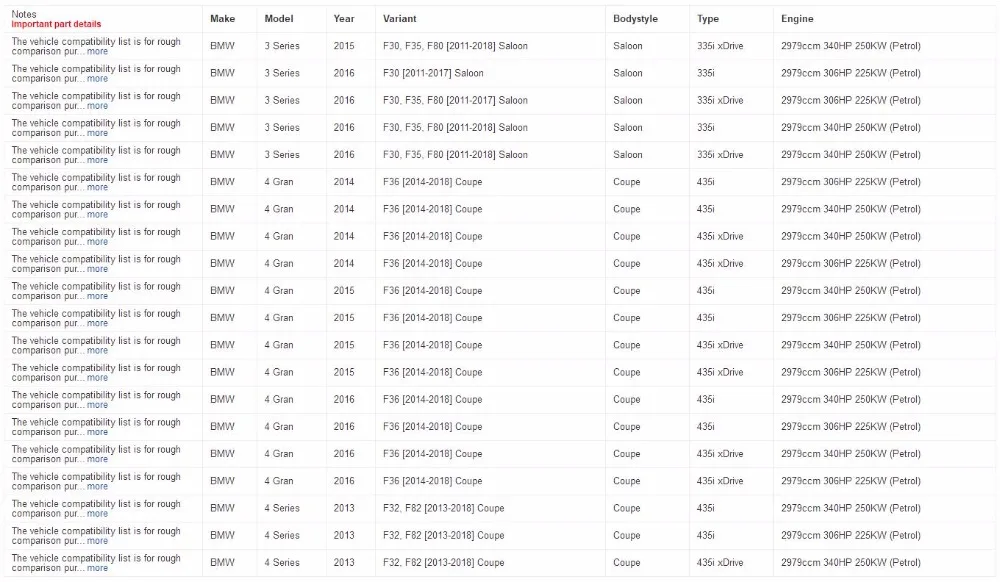Select the Model column header
This screenshot has width=1000, height=582.
[279, 18]
